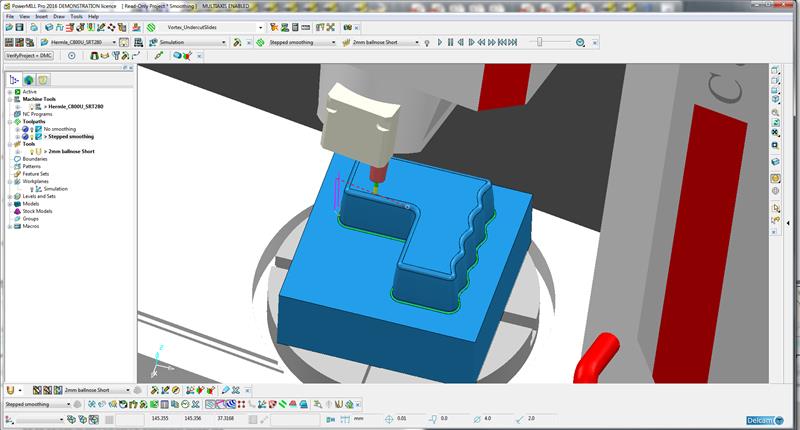Play the simulation
Screen dimensions: 800x430
pyautogui.click(x=440, y=42)
